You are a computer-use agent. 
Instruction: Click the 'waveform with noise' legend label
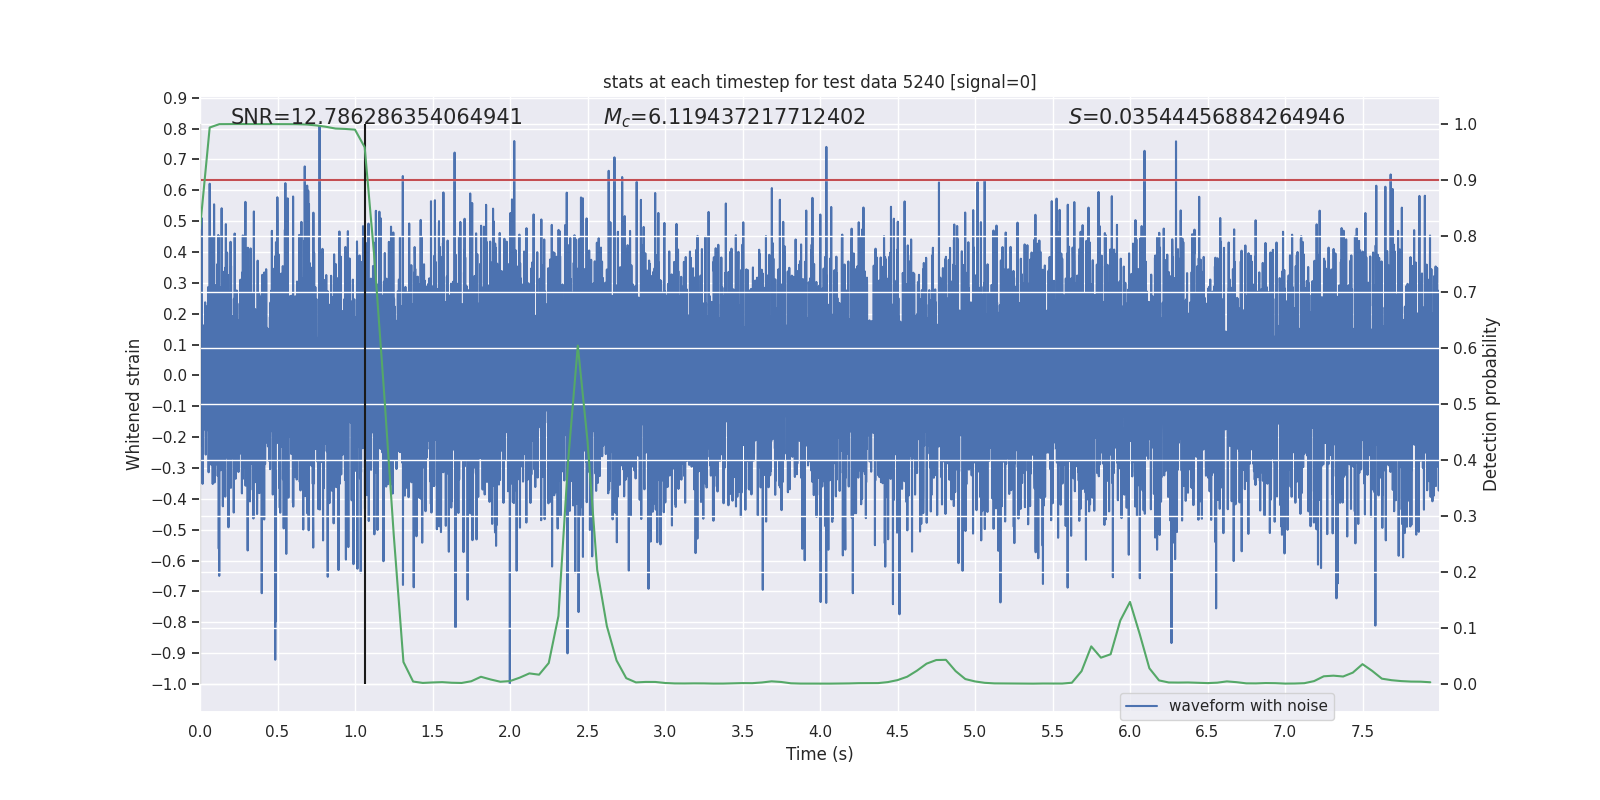click(x=1248, y=706)
